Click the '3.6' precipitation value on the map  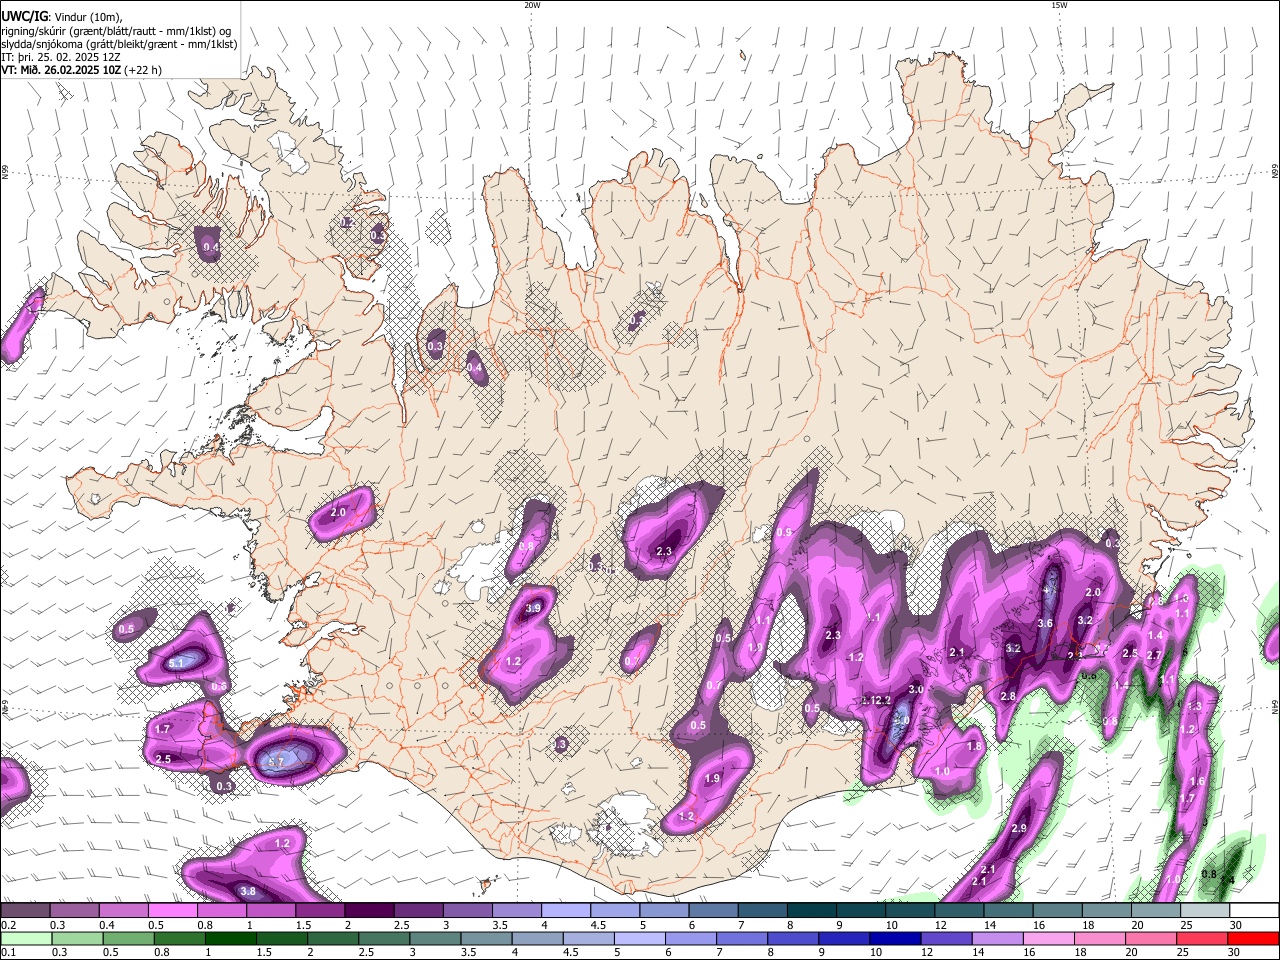1045,623
